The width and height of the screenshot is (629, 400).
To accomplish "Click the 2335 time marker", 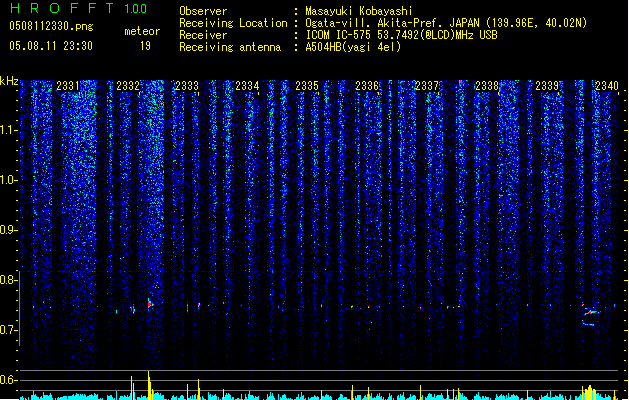I will [x=307, y=86].
